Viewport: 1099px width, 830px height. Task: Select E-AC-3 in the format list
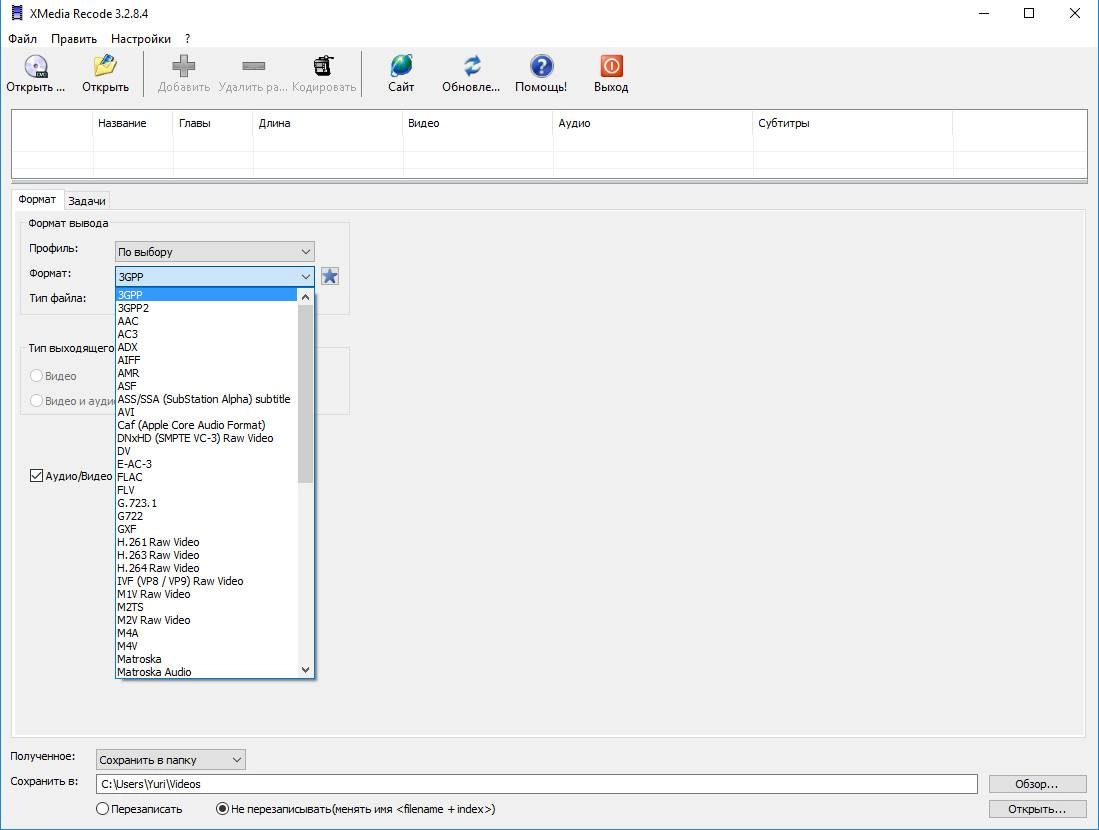click(207, 464)
